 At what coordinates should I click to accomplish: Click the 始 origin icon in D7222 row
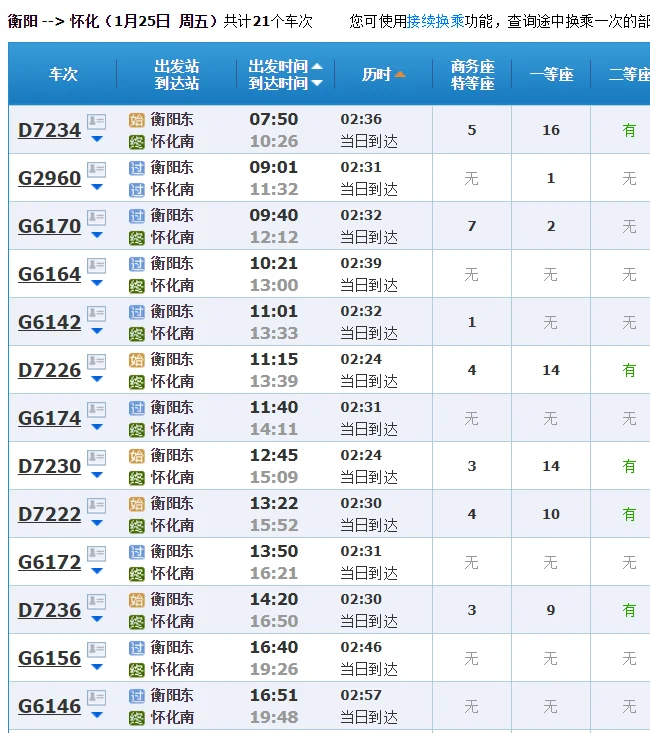pyautogui.click(x=137, y=503)
